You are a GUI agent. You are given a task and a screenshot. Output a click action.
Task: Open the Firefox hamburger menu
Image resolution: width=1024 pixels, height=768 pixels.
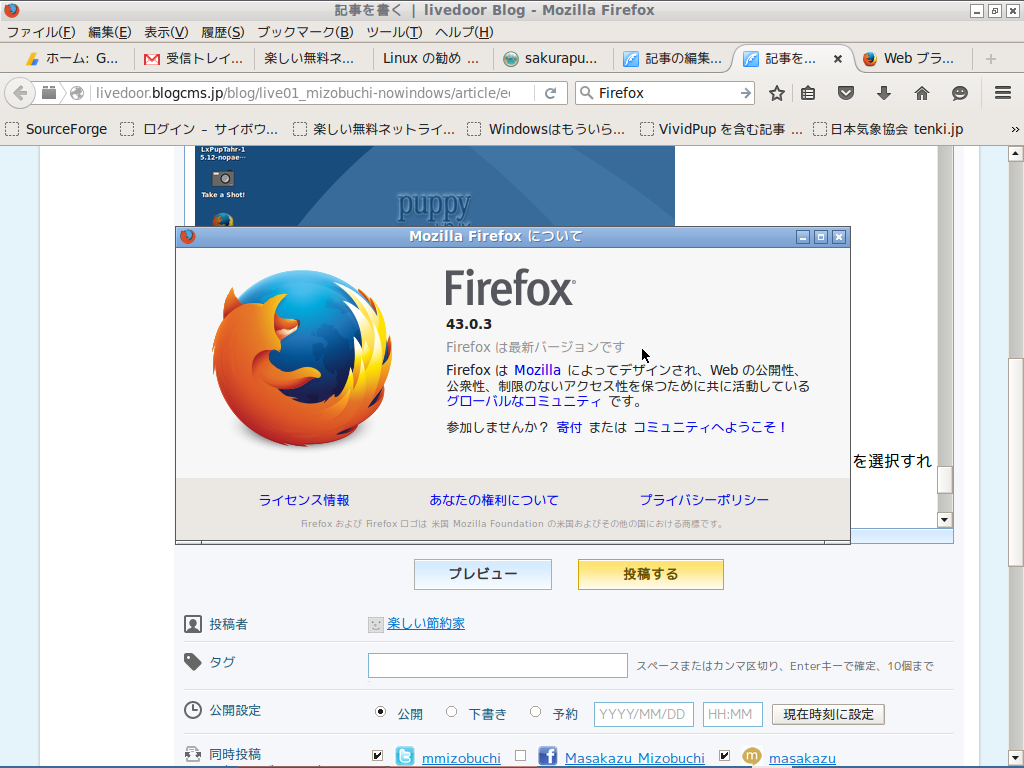1003,93
